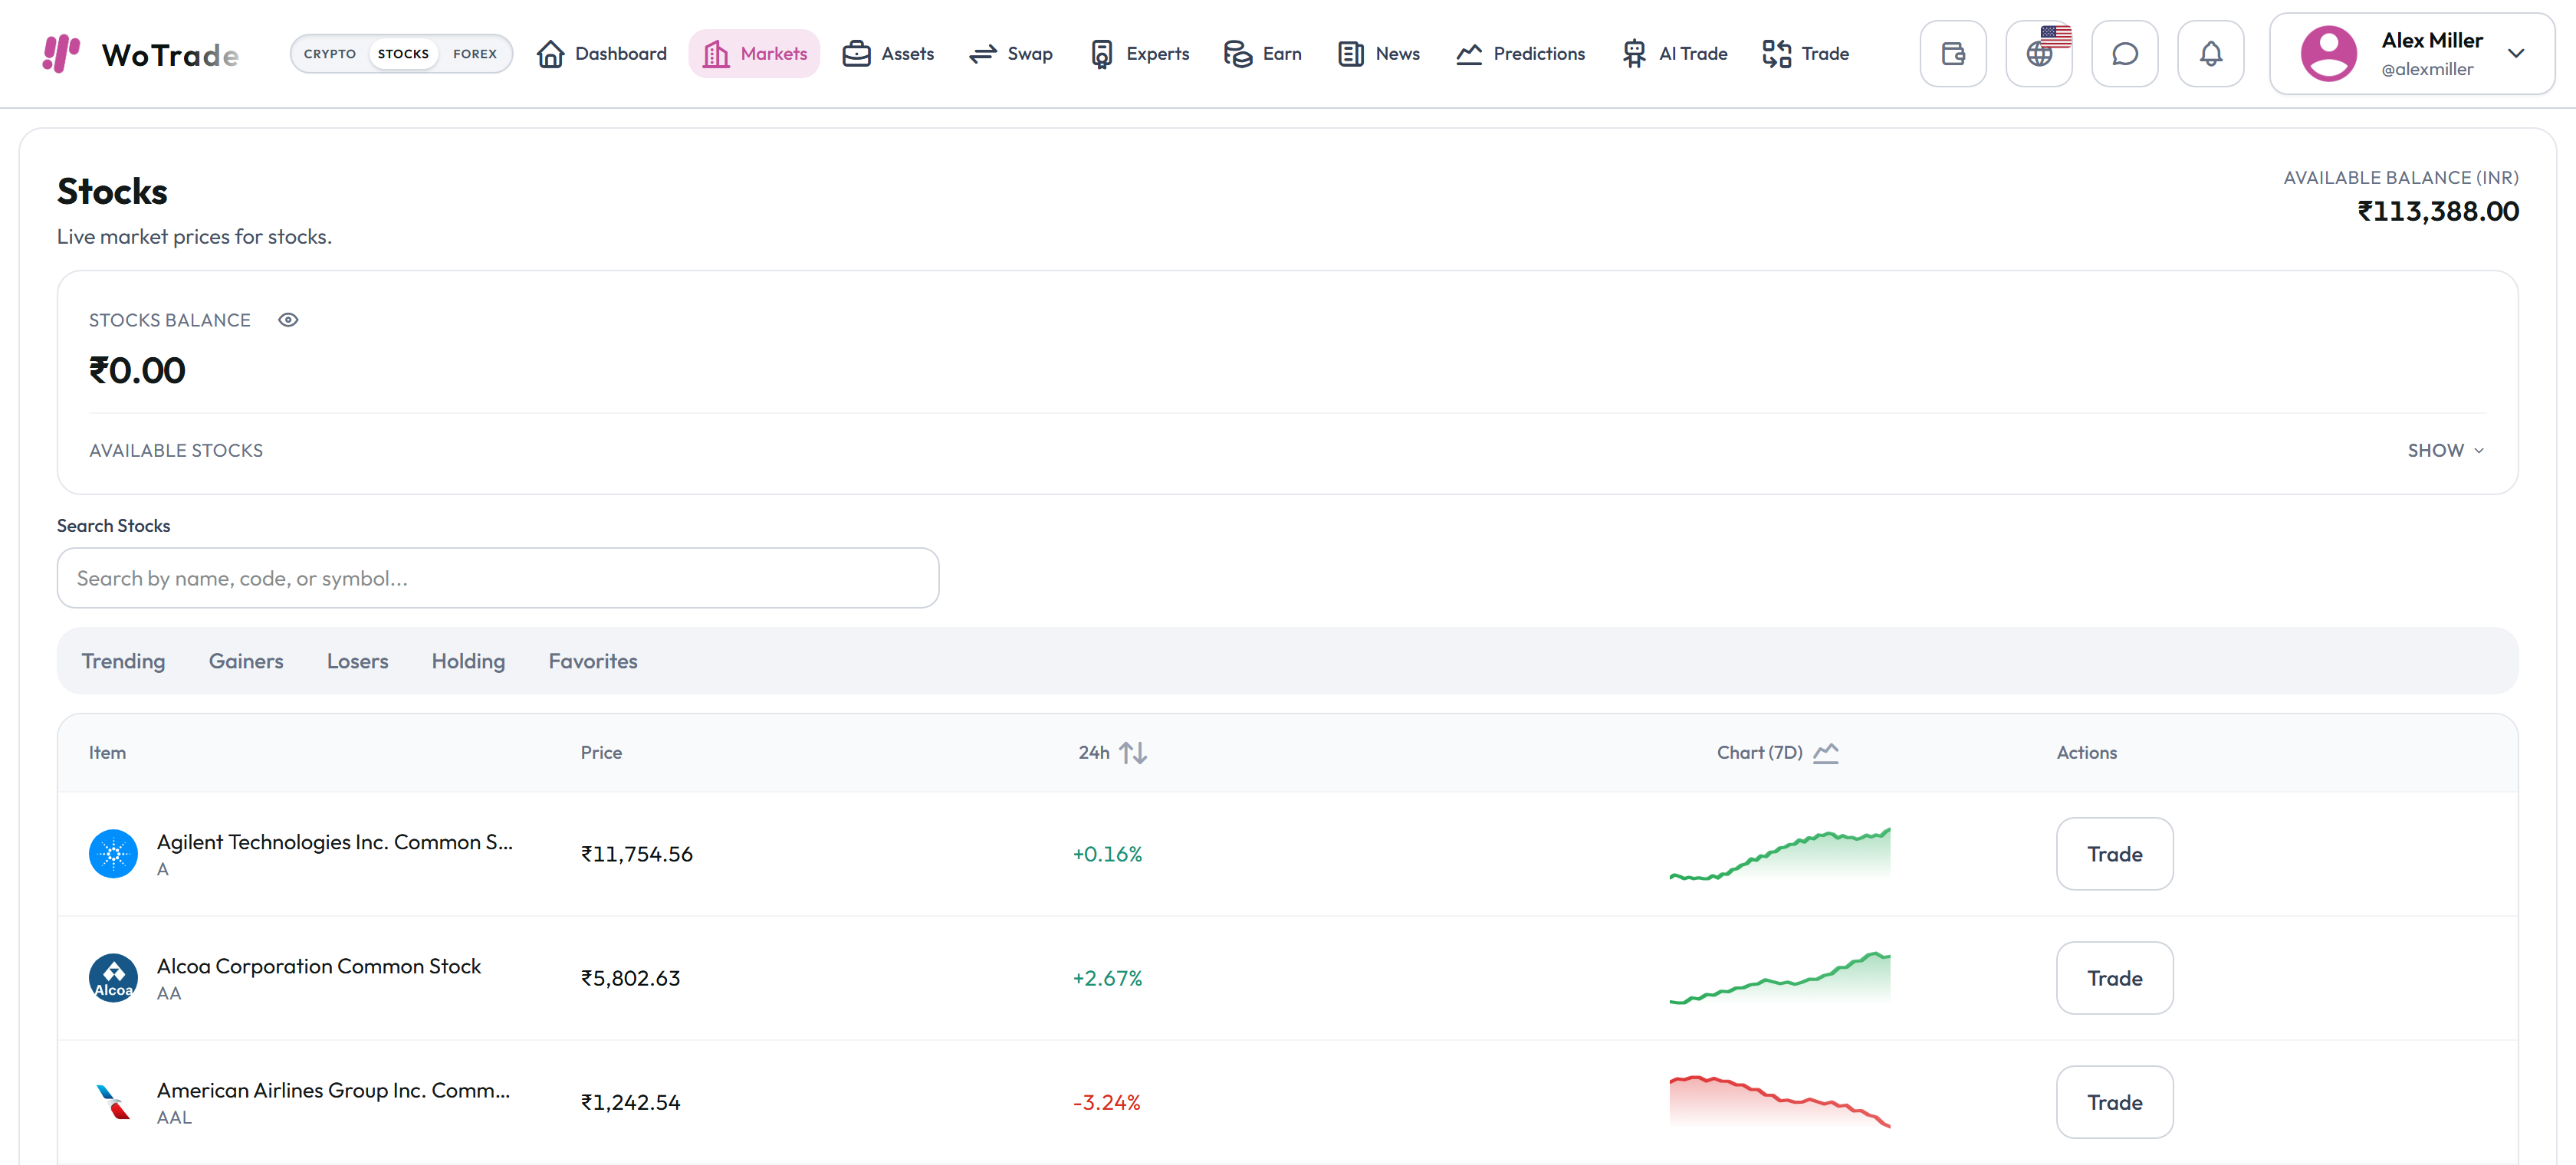Switch market type to CRYPTO
This screenshot has width=2576, height=1165.
click(x=330, y=54)
